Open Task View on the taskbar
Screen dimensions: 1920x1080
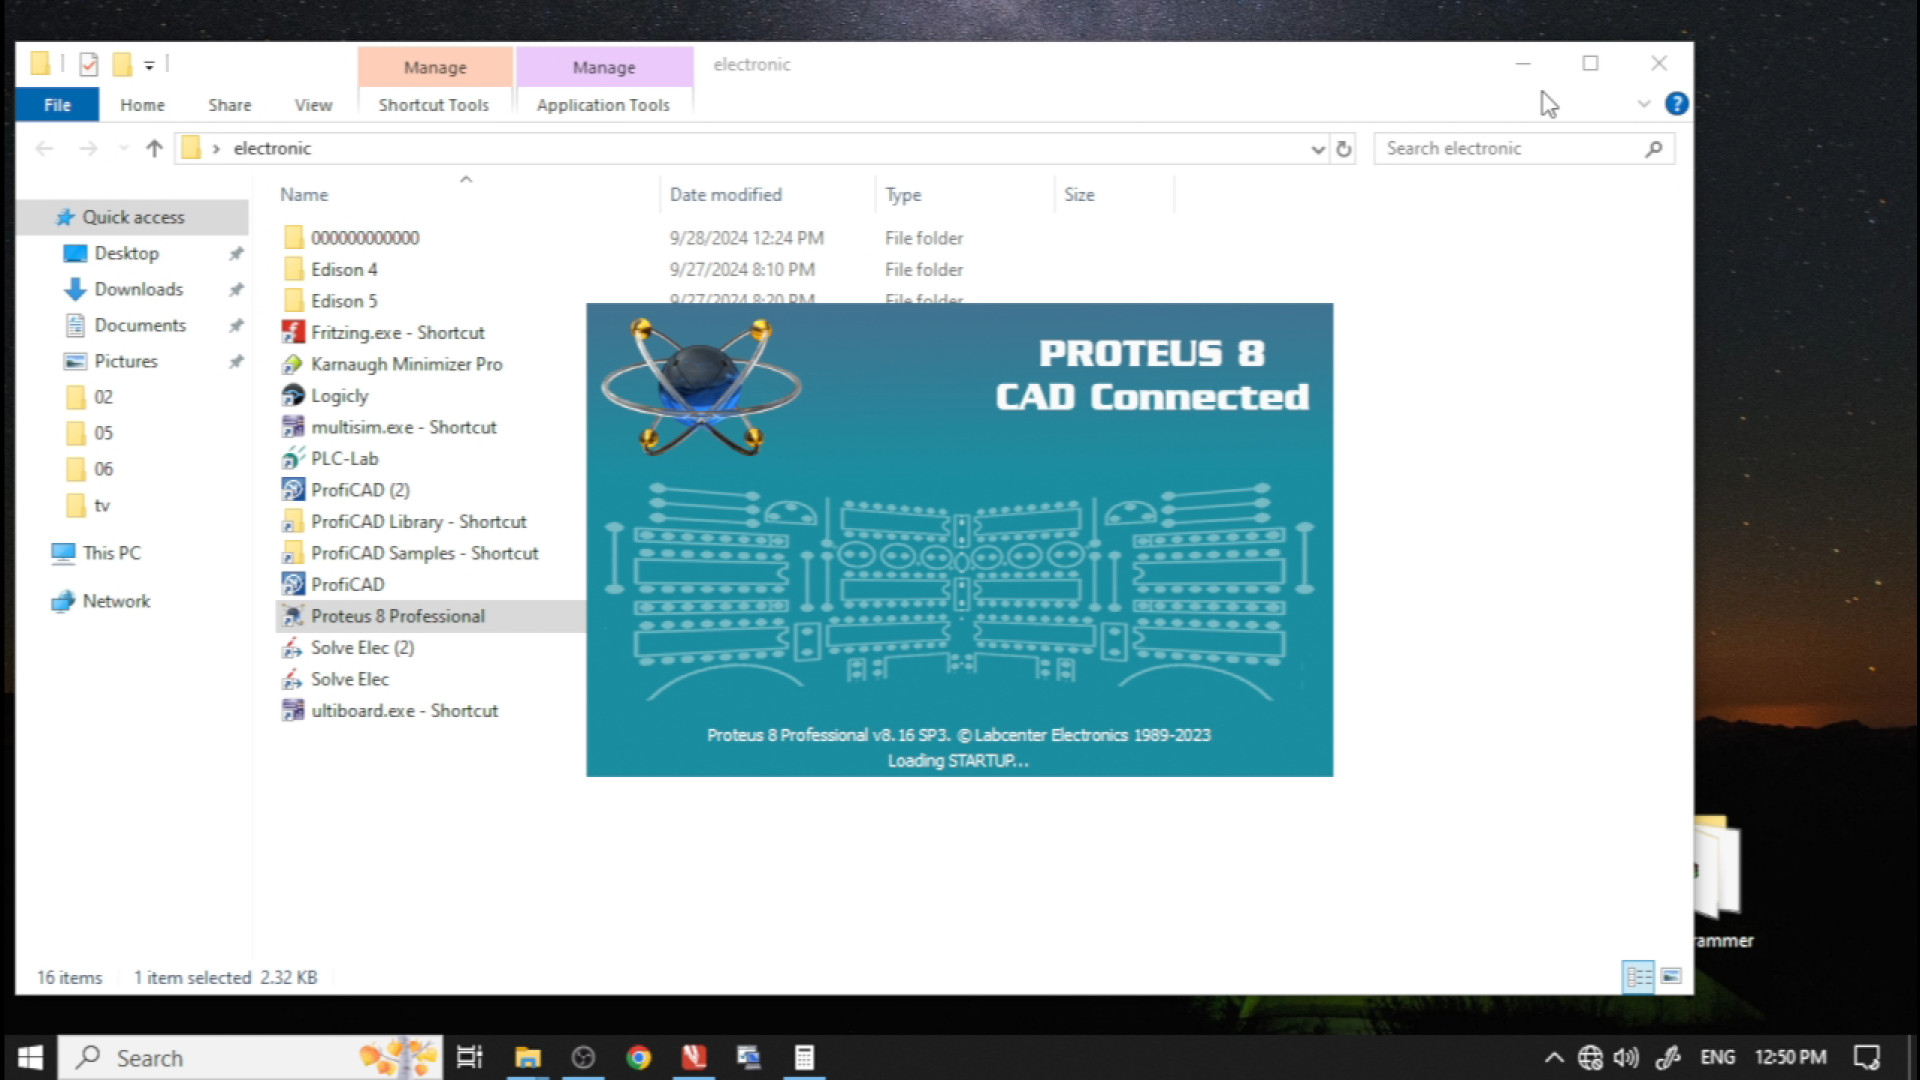(x=469, y=1057)
